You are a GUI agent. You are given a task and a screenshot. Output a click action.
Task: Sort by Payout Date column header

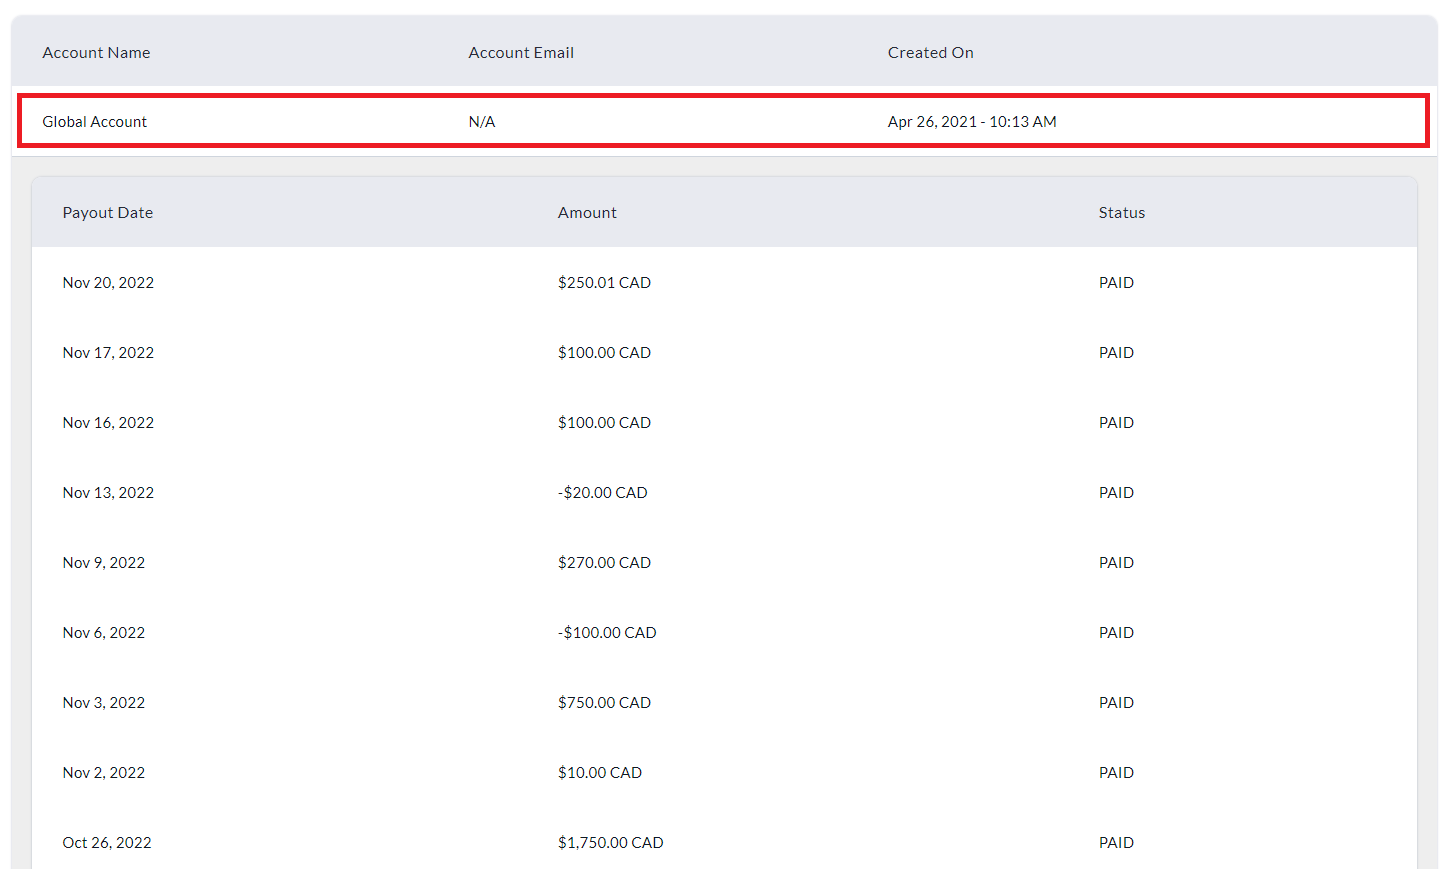coord(108,213)
